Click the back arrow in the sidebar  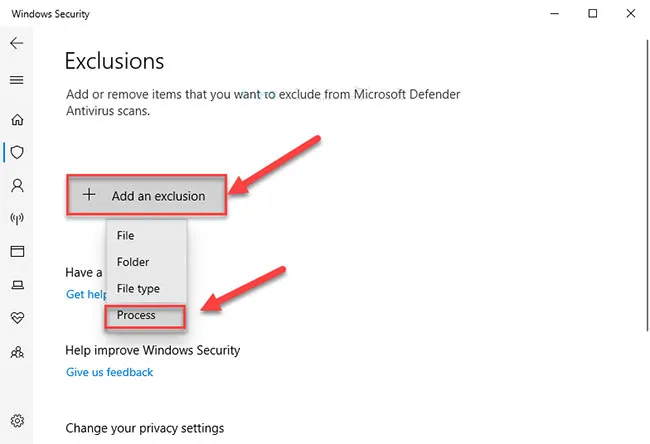pyautogui.click(x=16, y=44)
